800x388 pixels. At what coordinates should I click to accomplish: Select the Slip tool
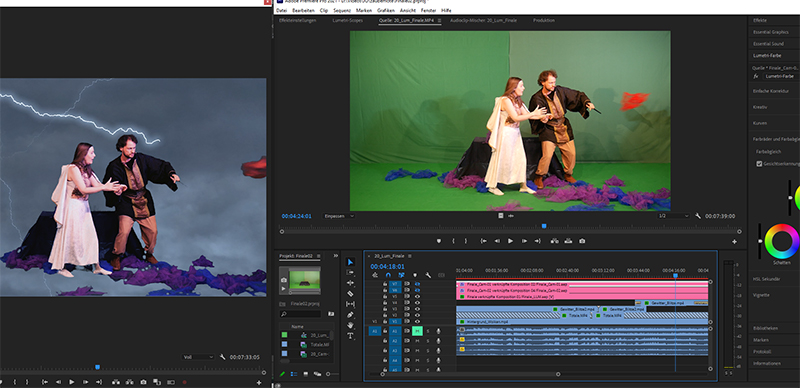coord(351,304)
